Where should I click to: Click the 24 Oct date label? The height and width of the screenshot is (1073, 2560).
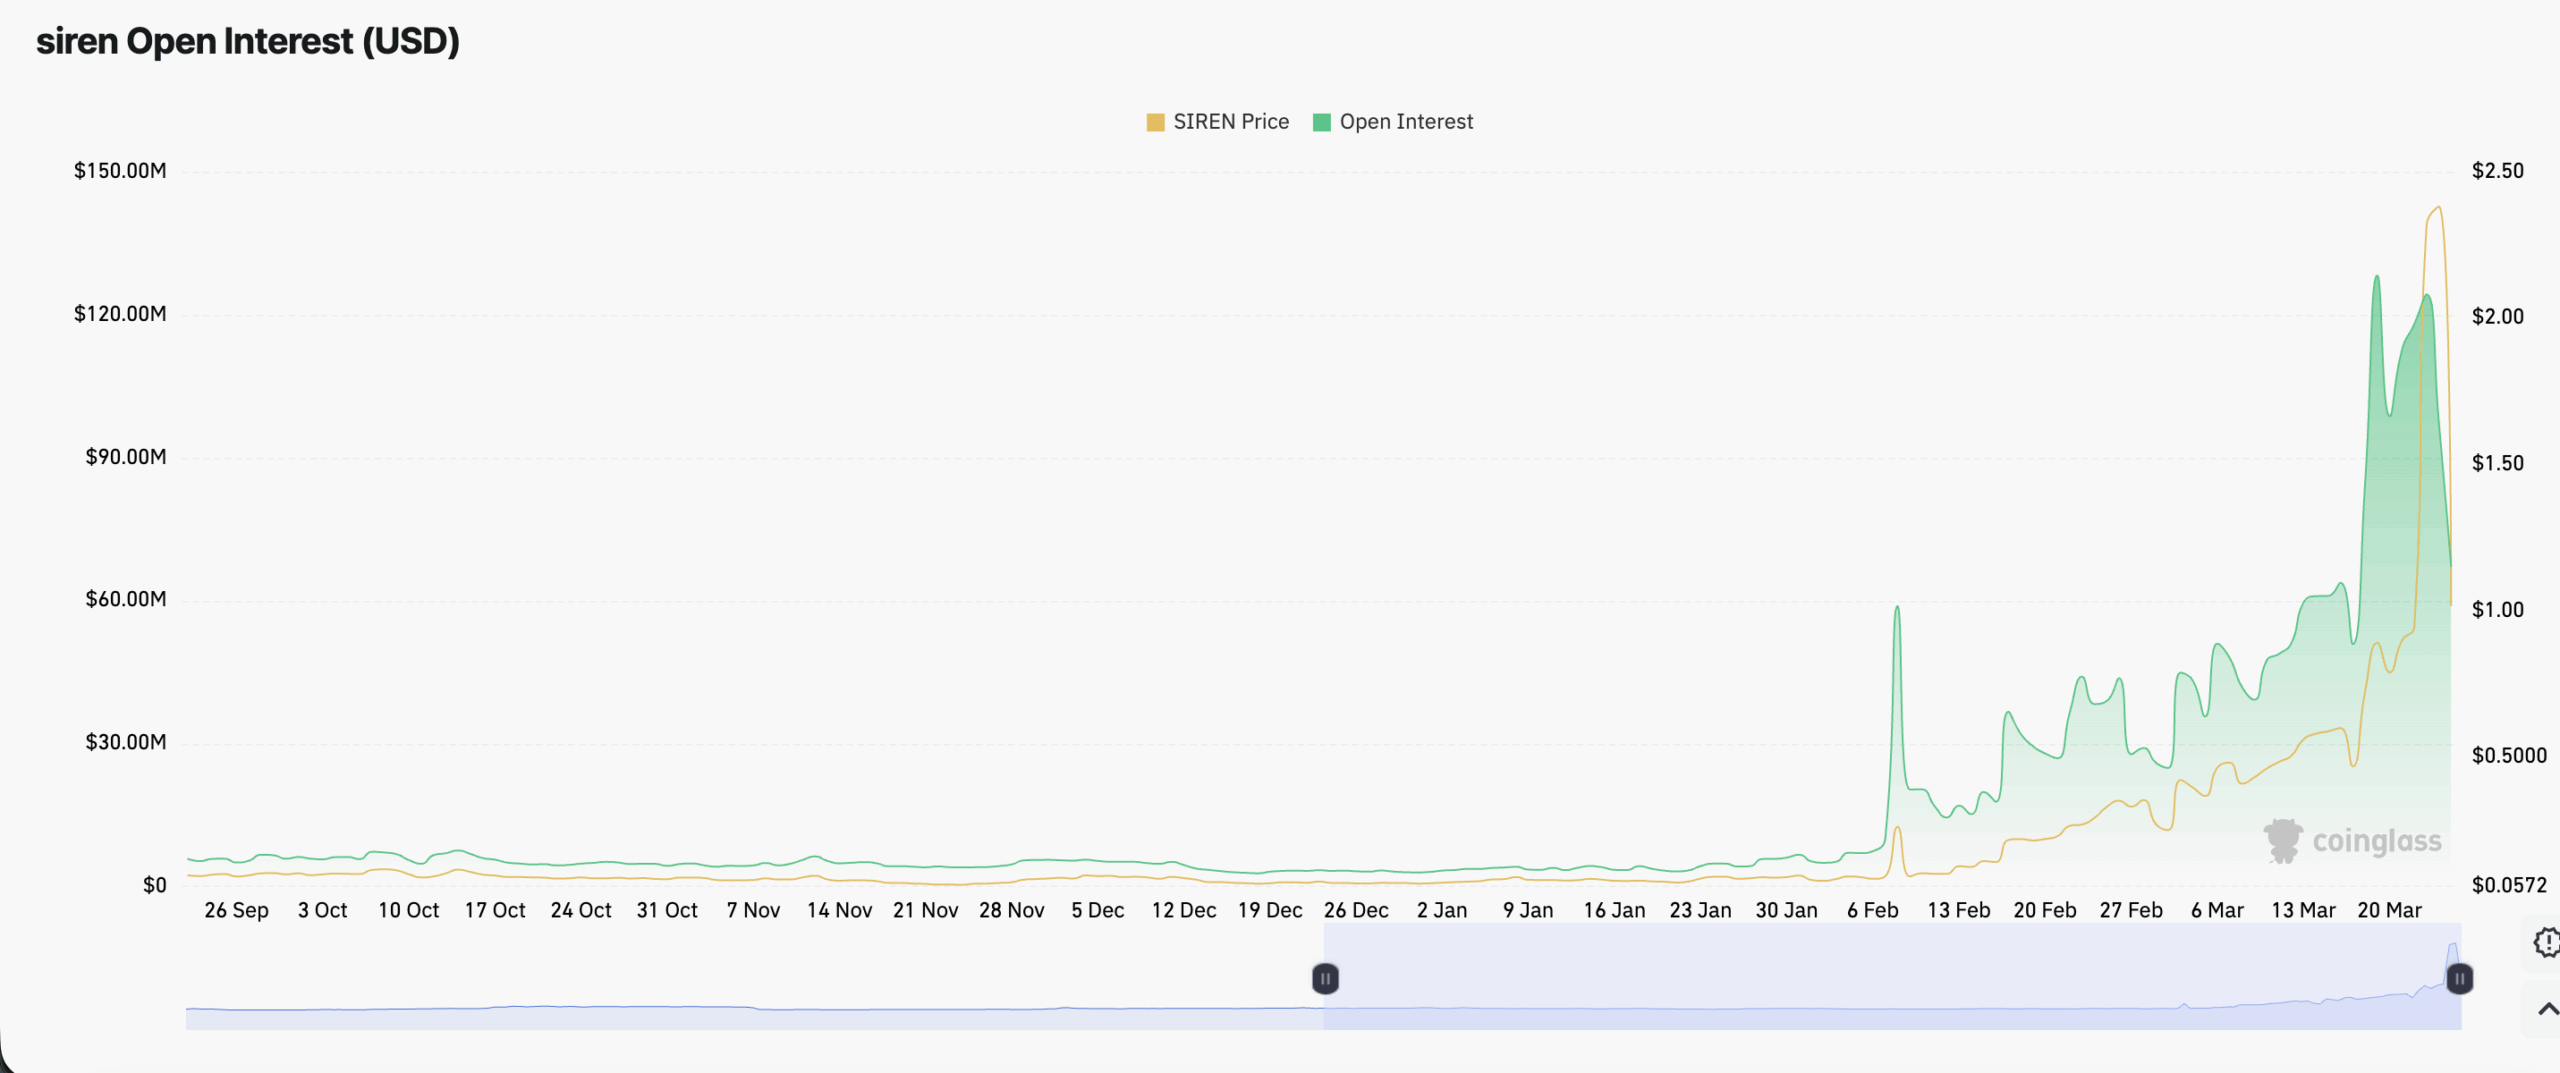(580, 911)
